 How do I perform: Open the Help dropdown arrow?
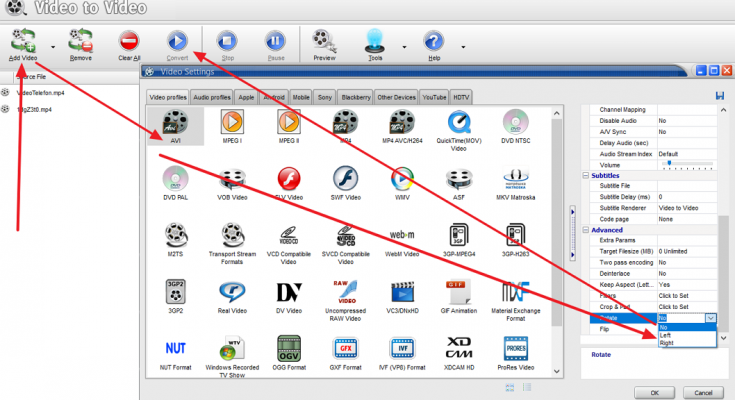463,47
